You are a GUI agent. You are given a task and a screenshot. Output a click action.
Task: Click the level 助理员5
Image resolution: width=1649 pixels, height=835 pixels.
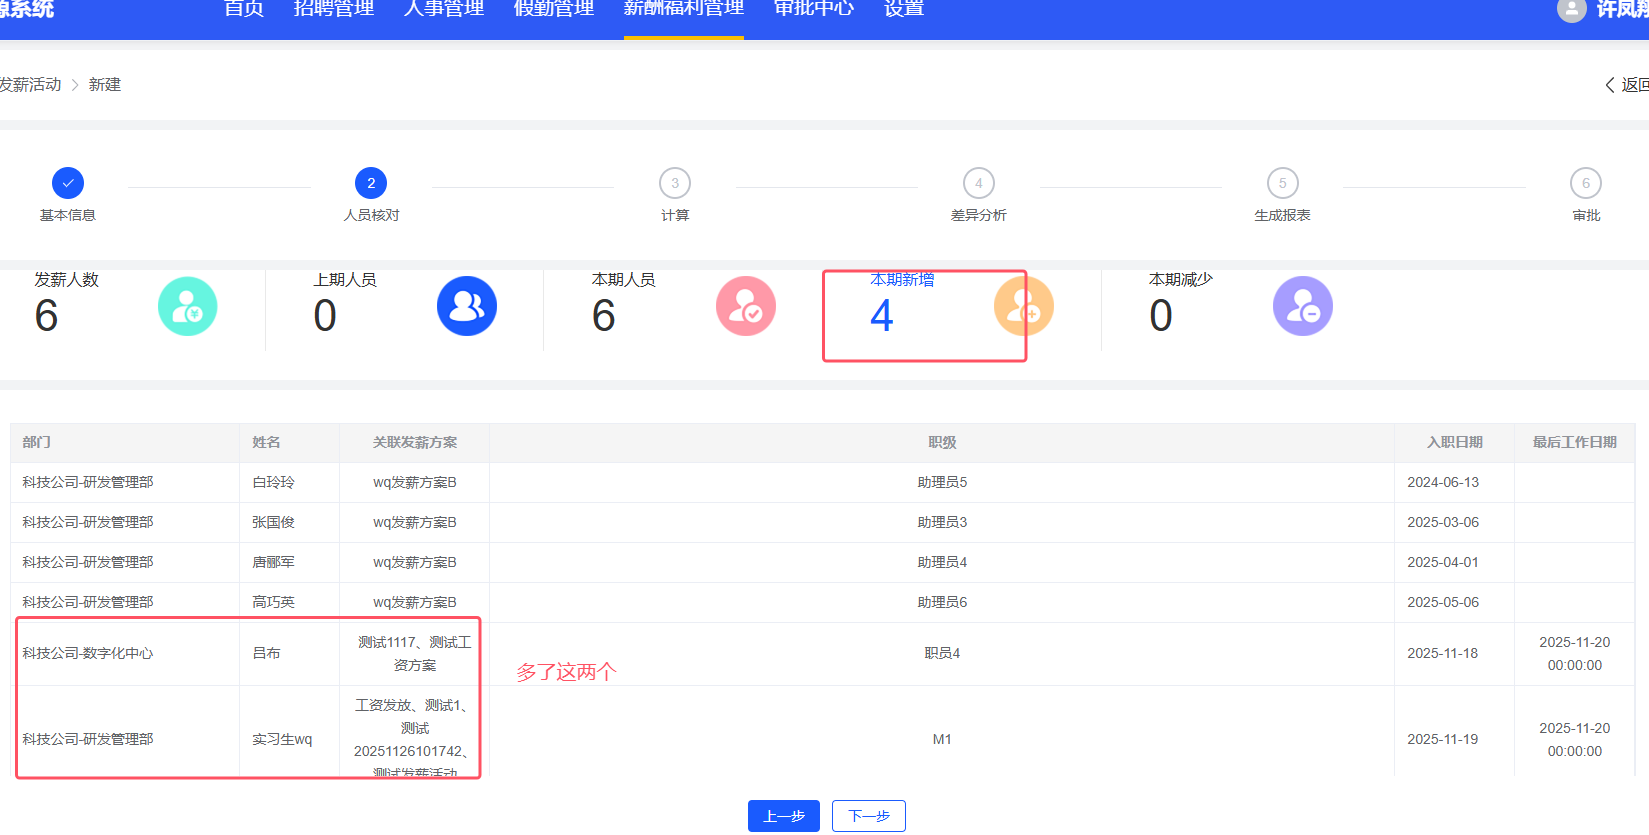click(x=942, y=482)
